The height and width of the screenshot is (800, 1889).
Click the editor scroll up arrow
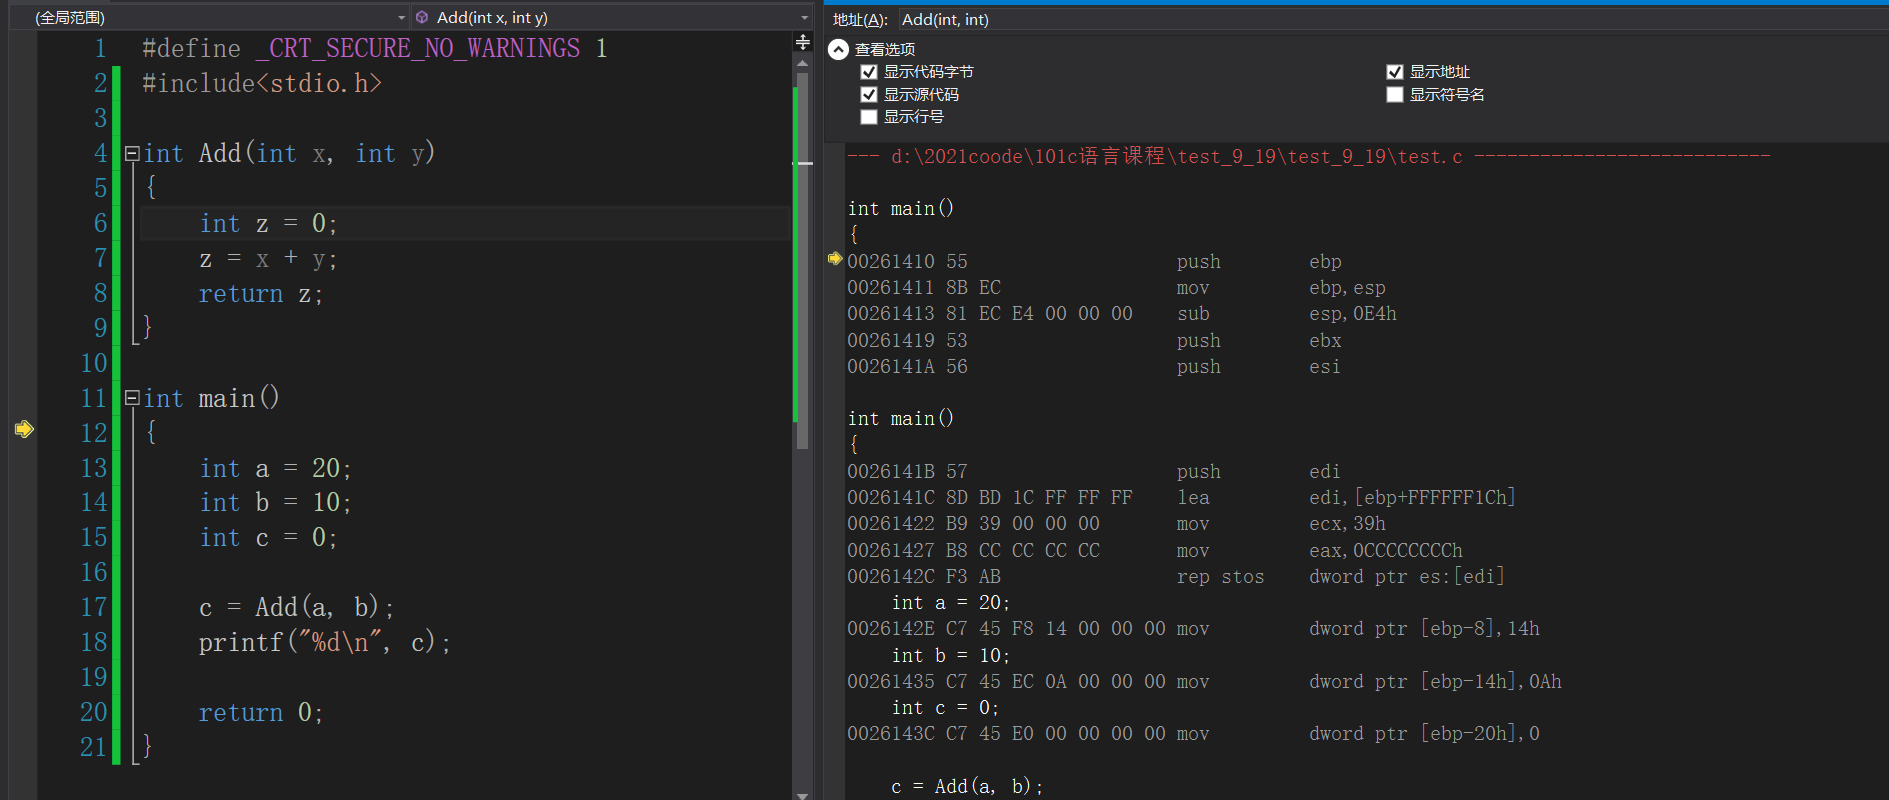802,63
